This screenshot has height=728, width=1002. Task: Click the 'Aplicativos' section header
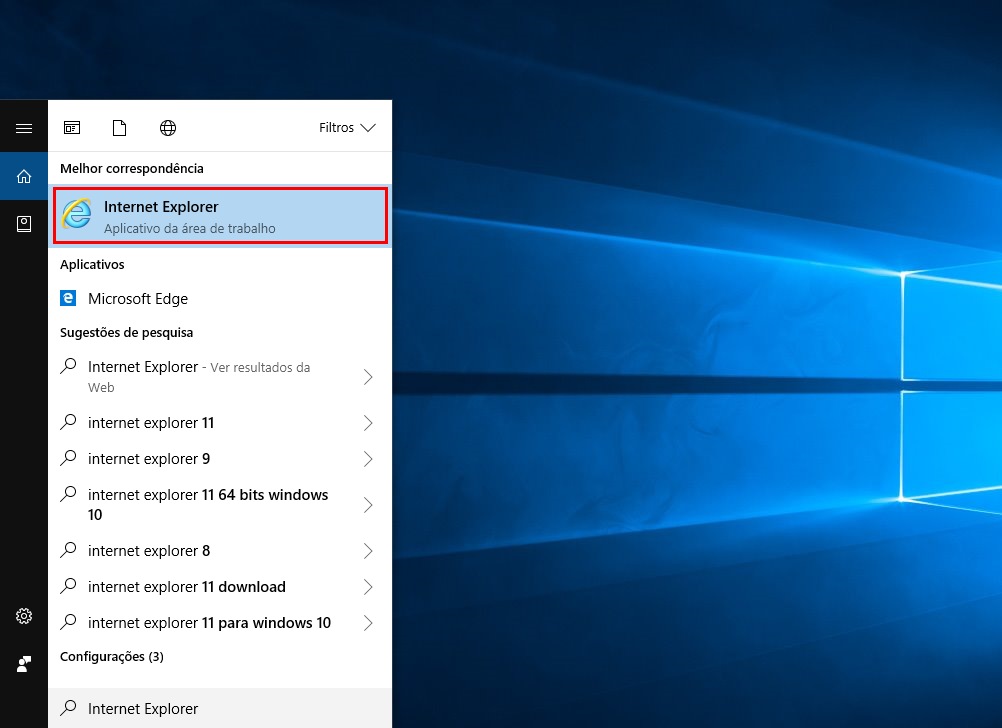92,265
